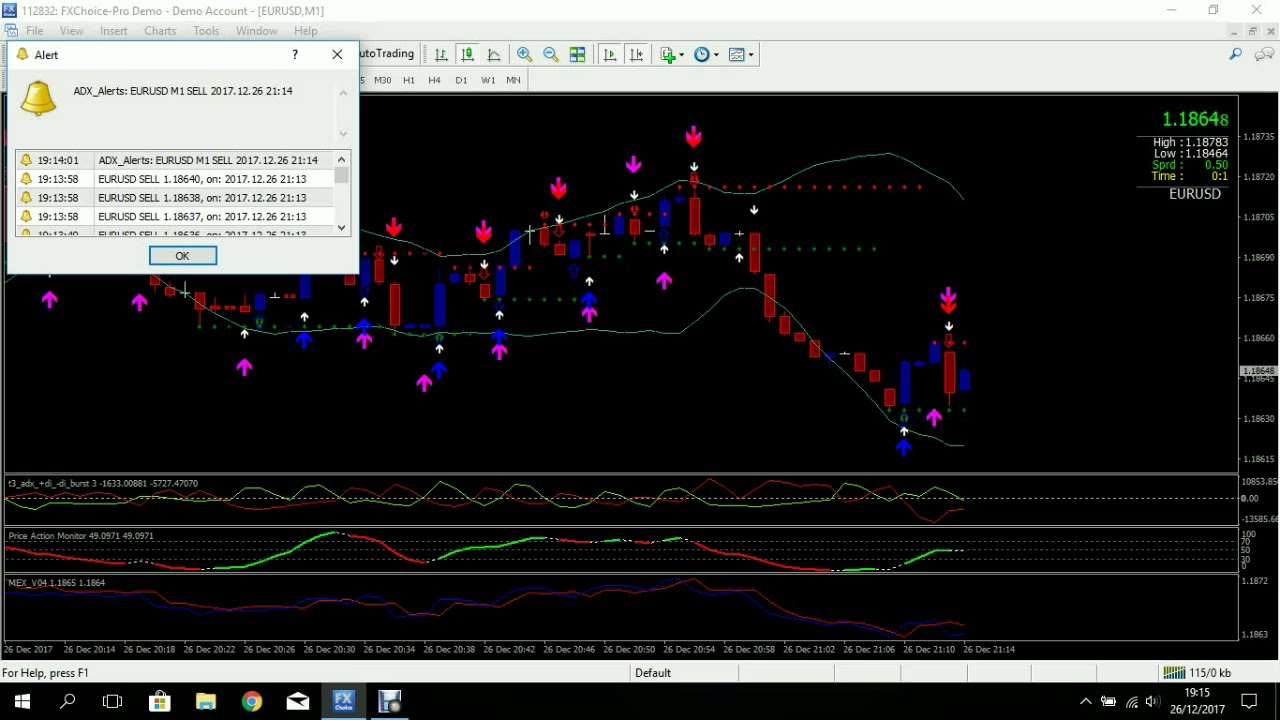Click the large bell icon in Alert
Image resolution: width=1280 pixels, height=720 pixels.
click(38, 97)
